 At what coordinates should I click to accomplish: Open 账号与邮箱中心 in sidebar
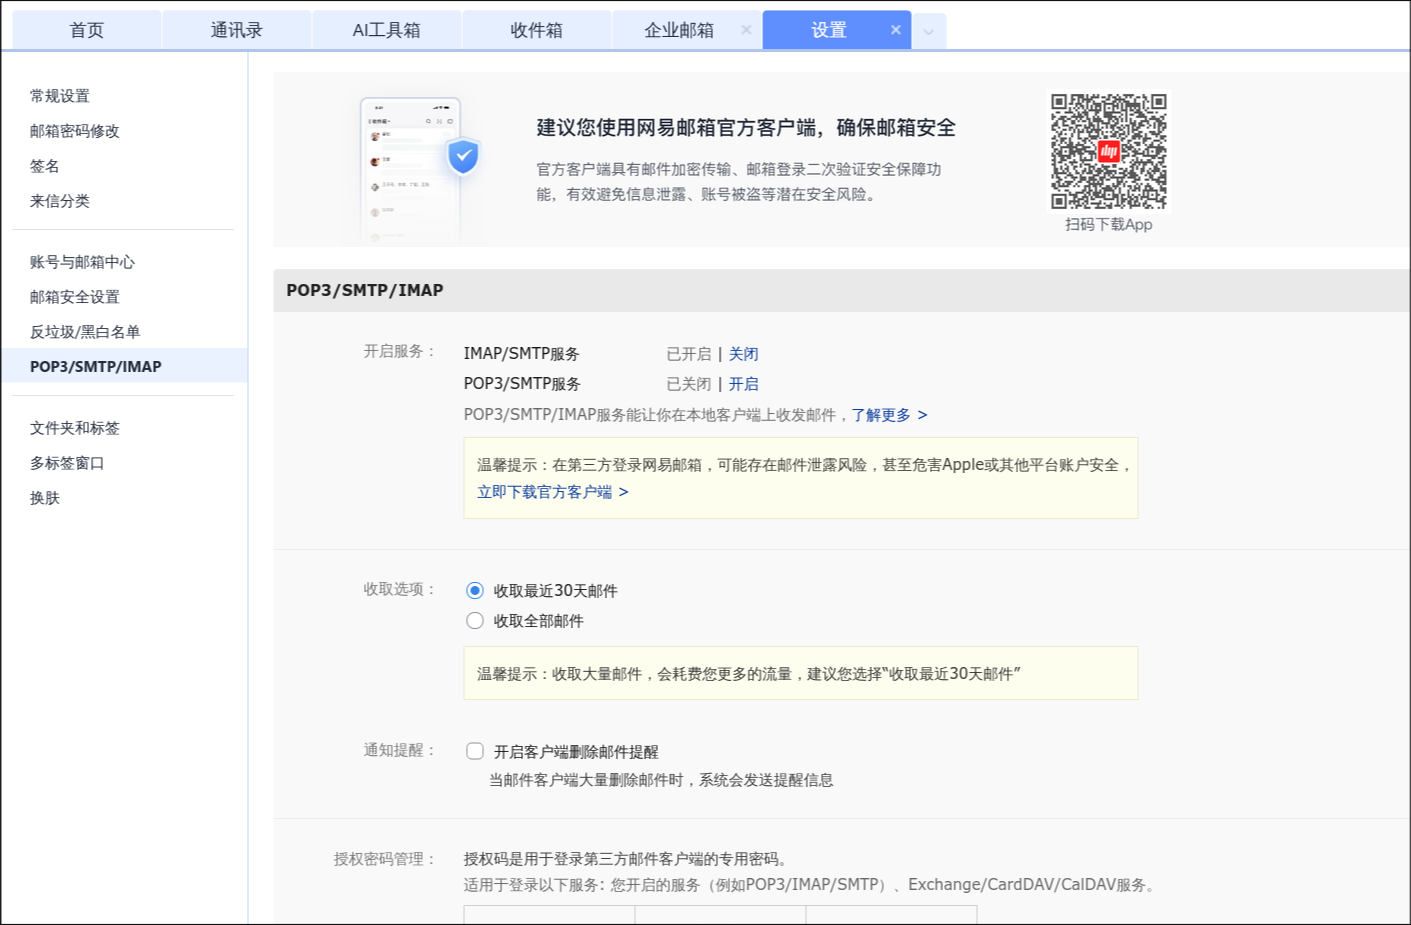pos(82,262)
